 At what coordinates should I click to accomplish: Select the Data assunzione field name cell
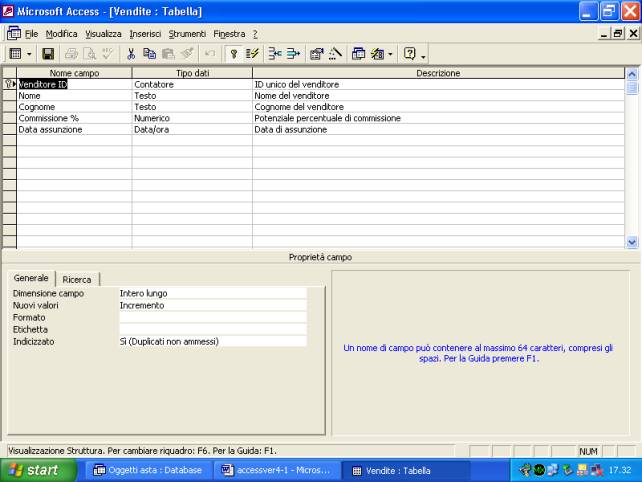pos(74,129)
